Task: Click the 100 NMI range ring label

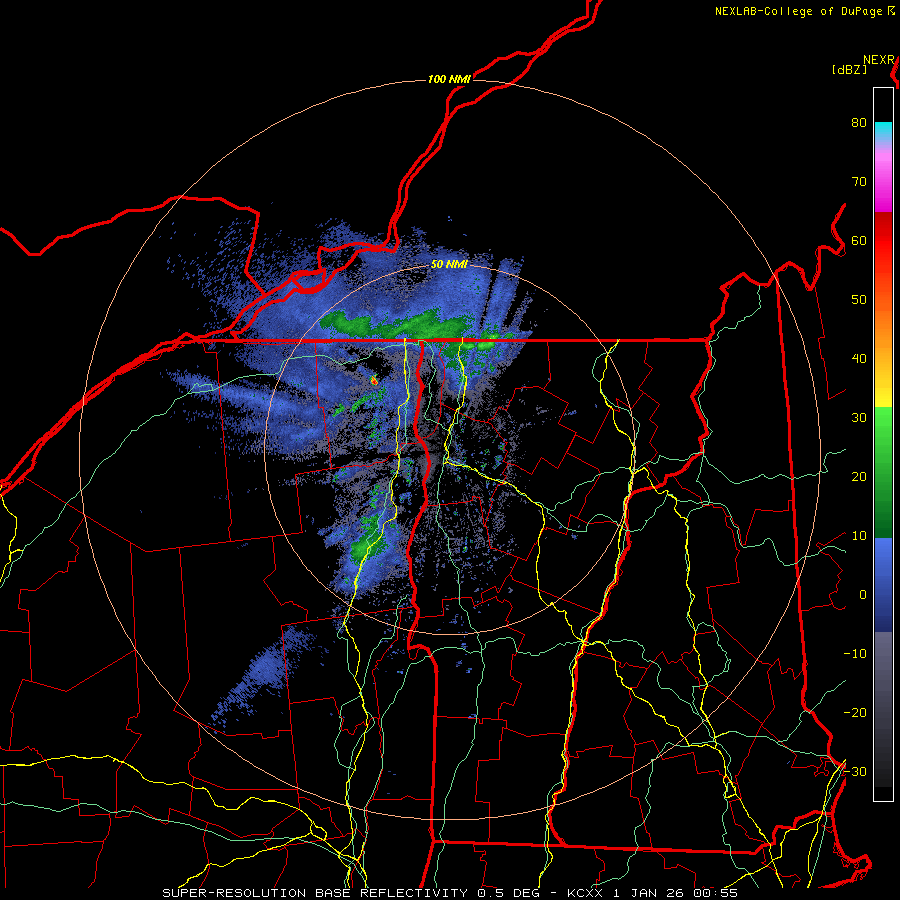Action: coord(449,79)
